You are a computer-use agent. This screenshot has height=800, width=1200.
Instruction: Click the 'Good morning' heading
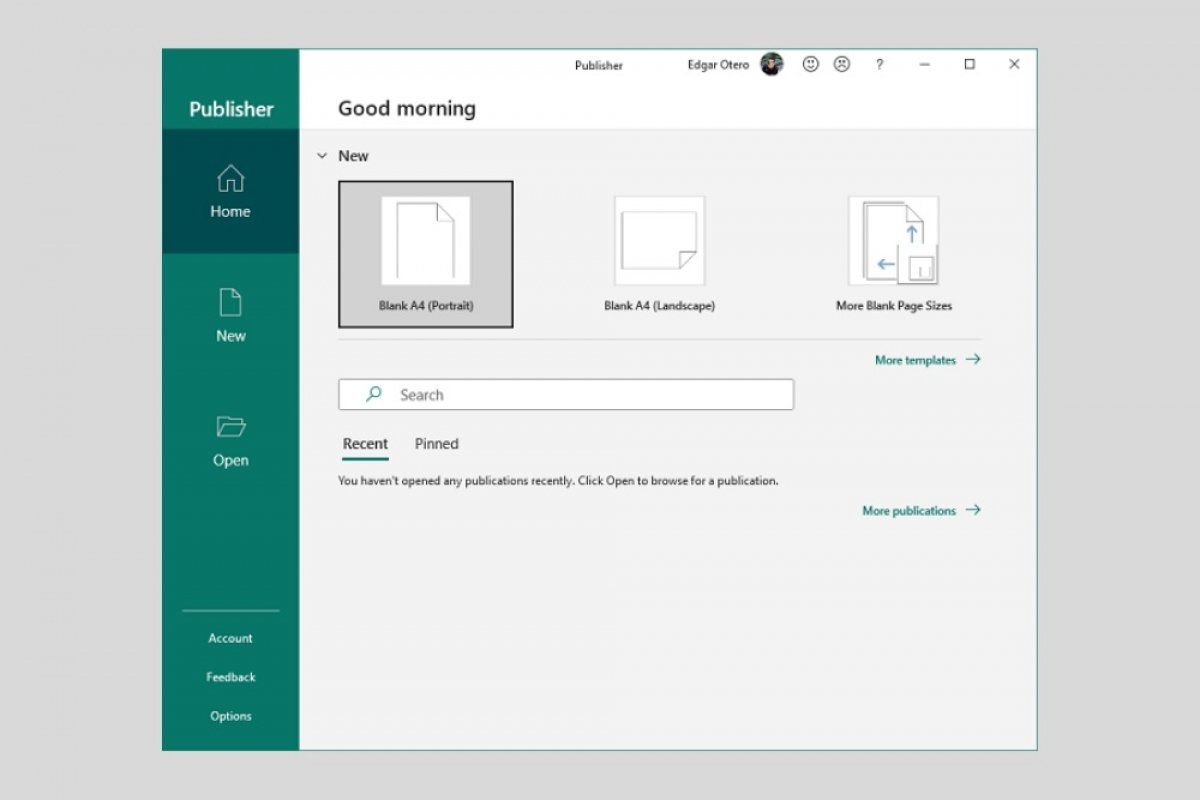pos(407,109)
